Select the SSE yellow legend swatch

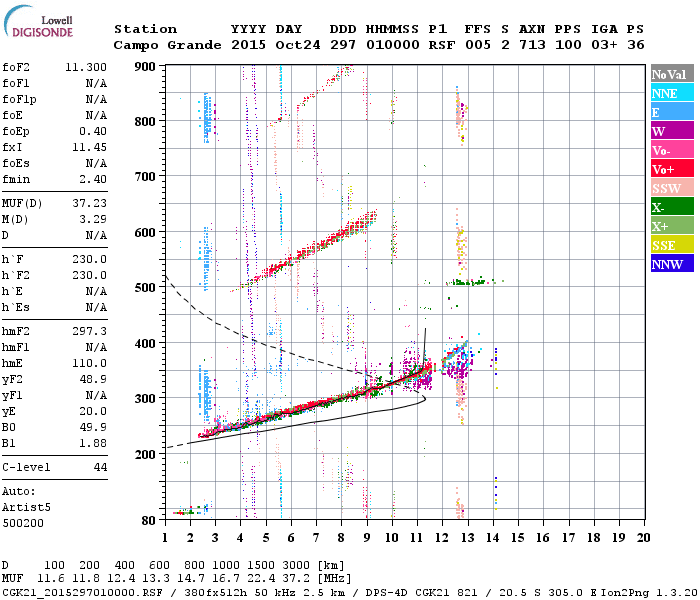672,245
